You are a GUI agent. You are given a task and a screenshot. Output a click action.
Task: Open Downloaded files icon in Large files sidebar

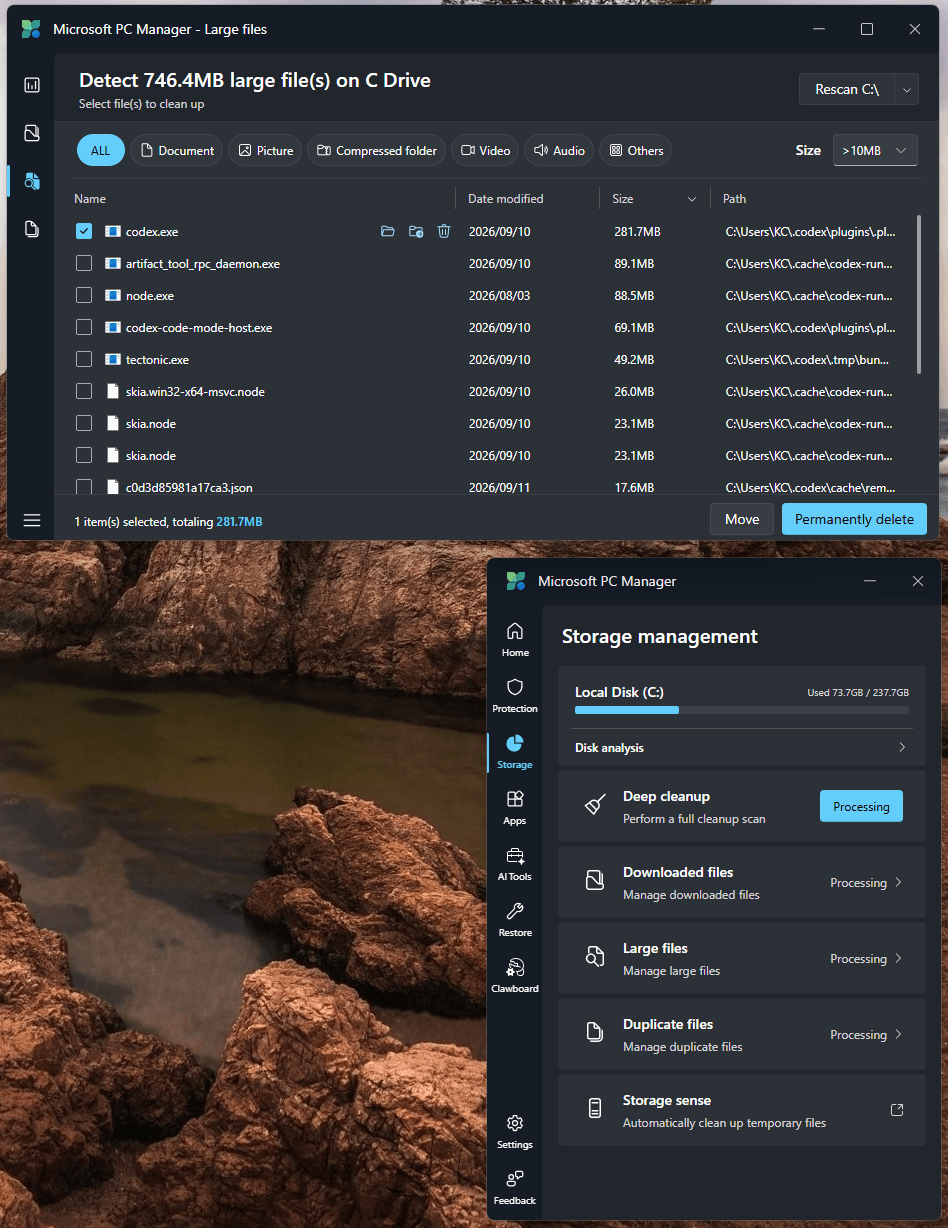pyautogui.click(x=32, y=133)
